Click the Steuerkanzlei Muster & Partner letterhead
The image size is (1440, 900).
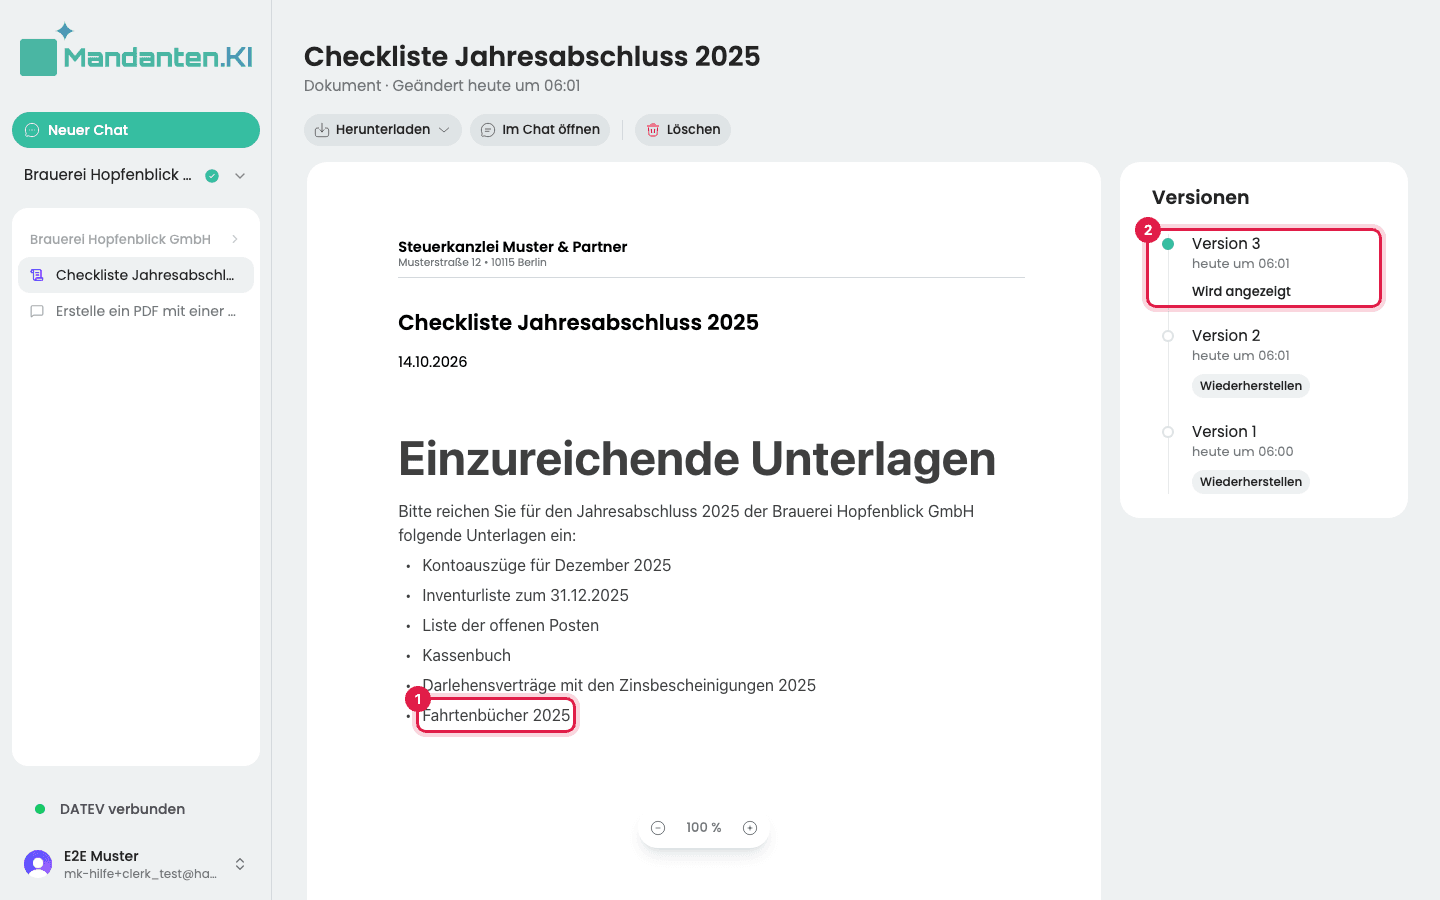point(513,247)
